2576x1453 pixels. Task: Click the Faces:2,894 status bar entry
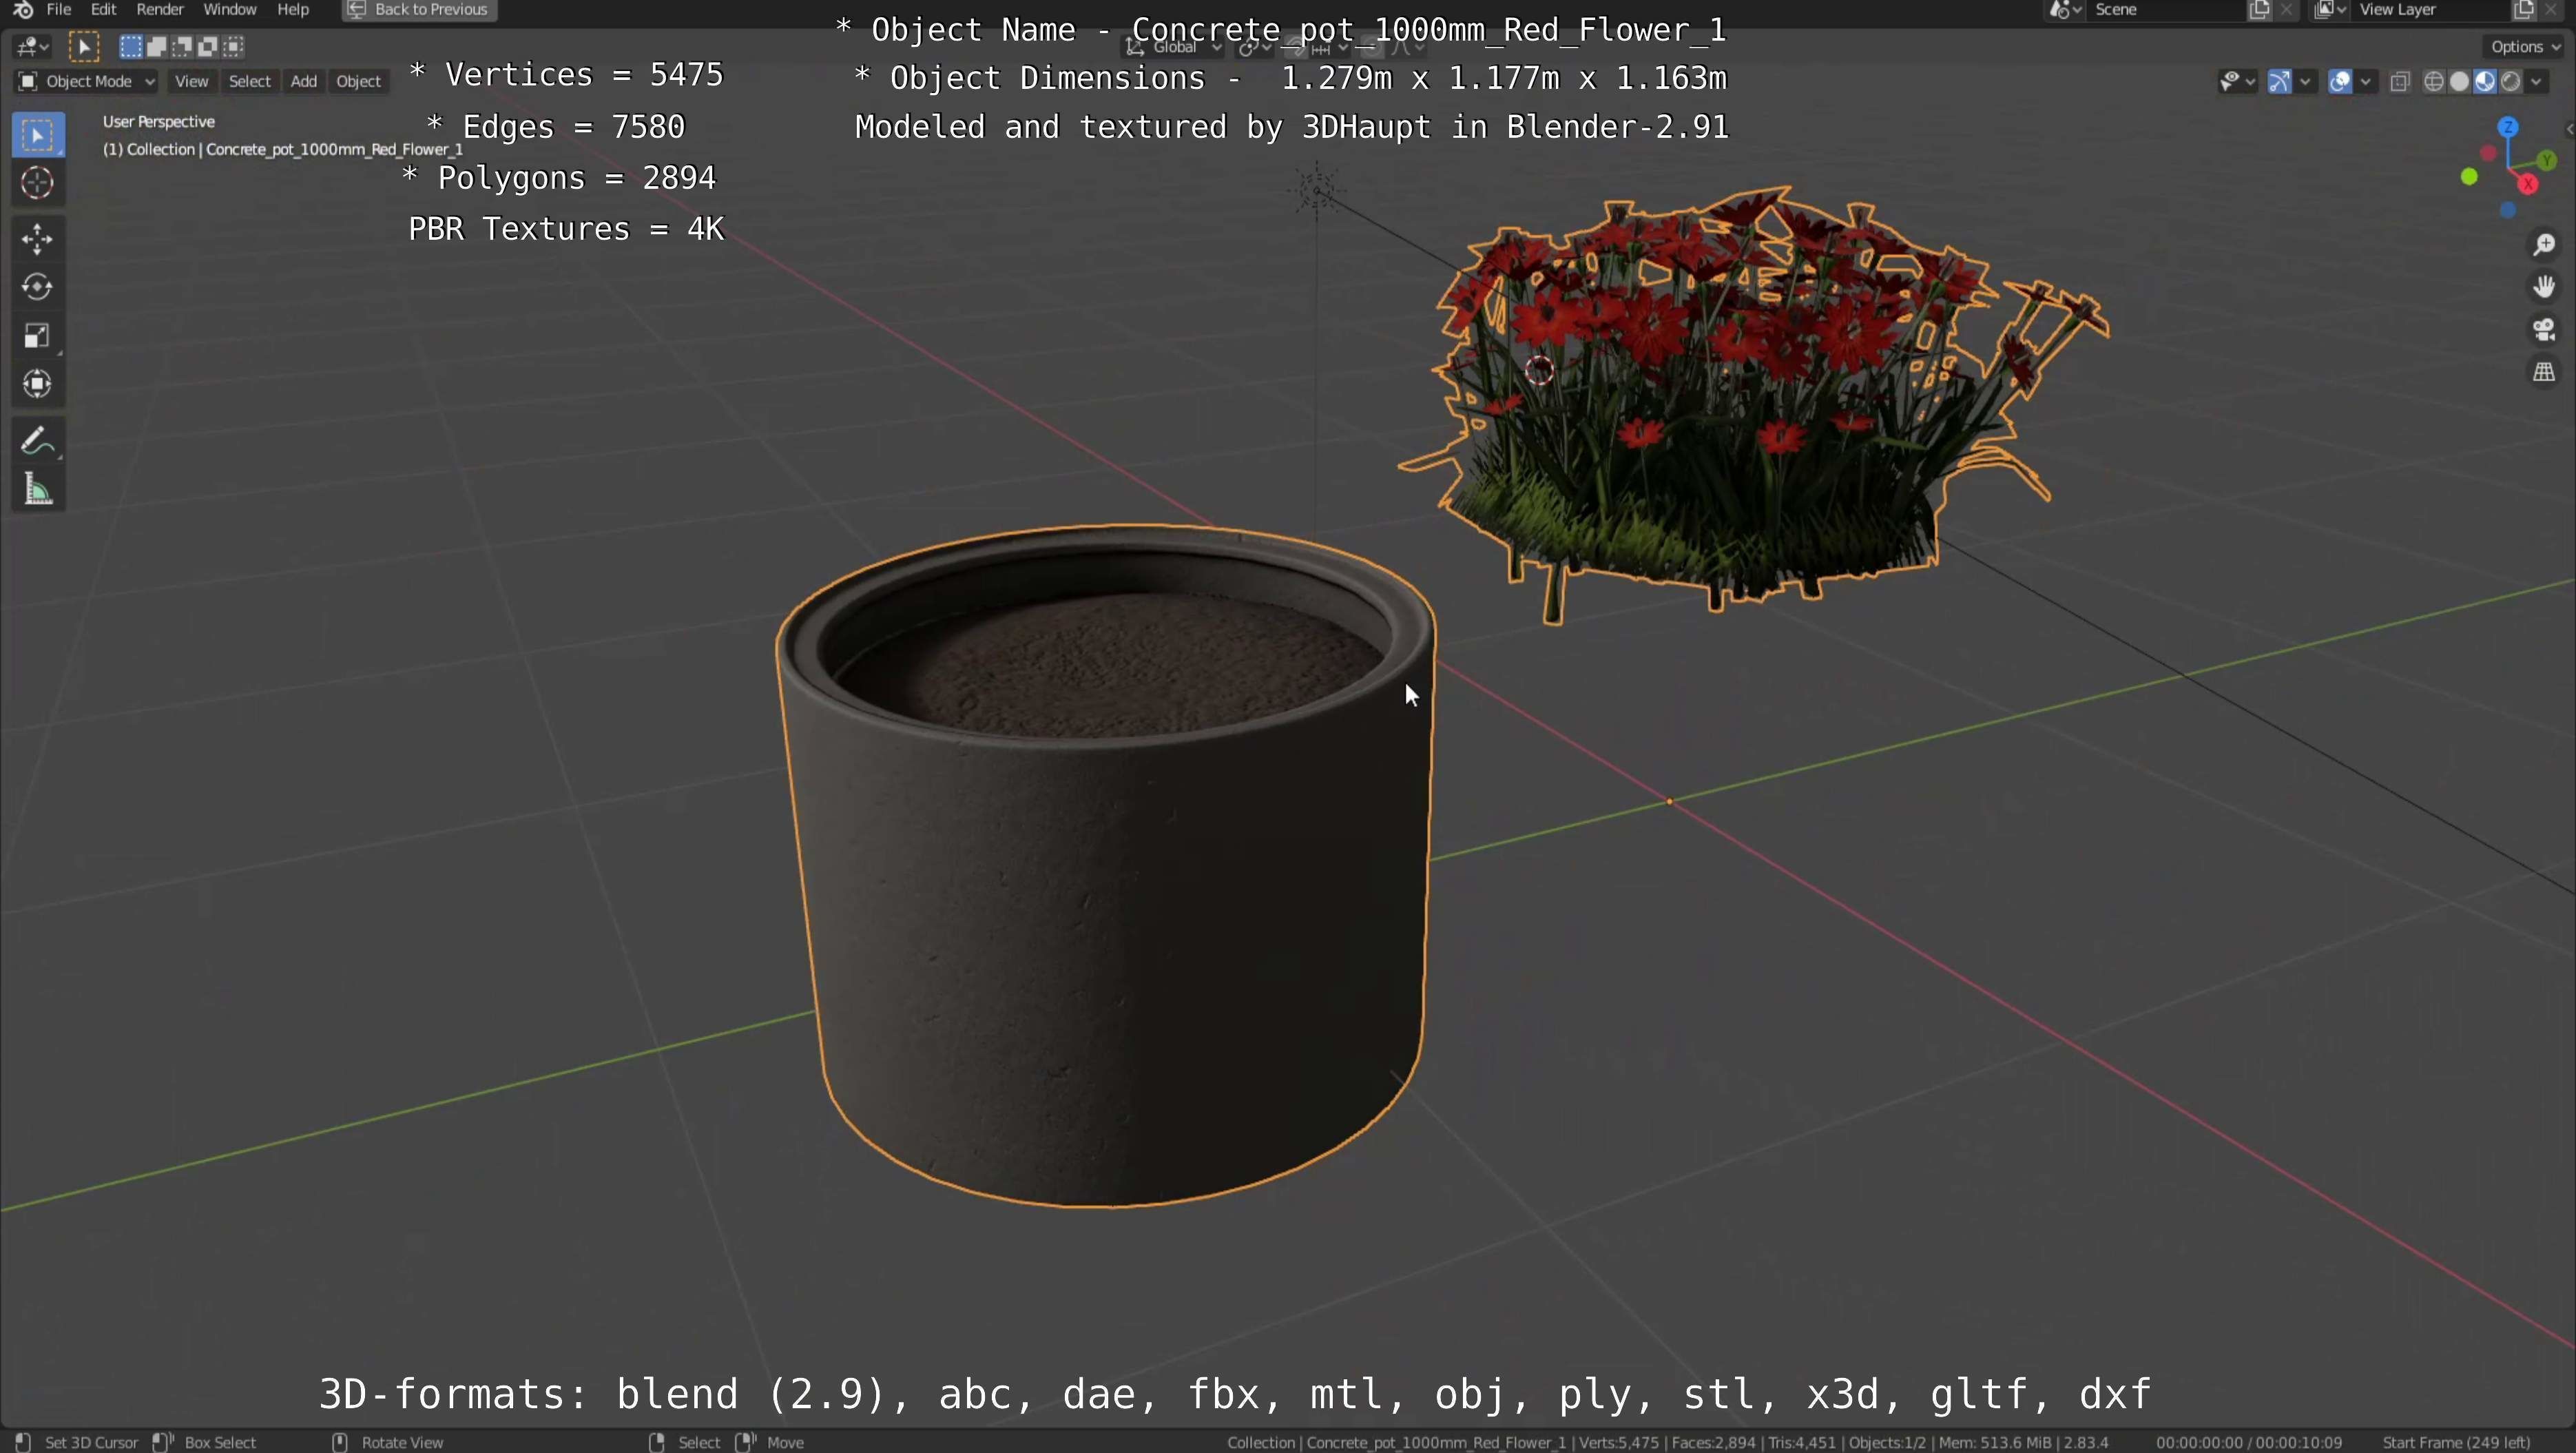click(1714, 1442)
